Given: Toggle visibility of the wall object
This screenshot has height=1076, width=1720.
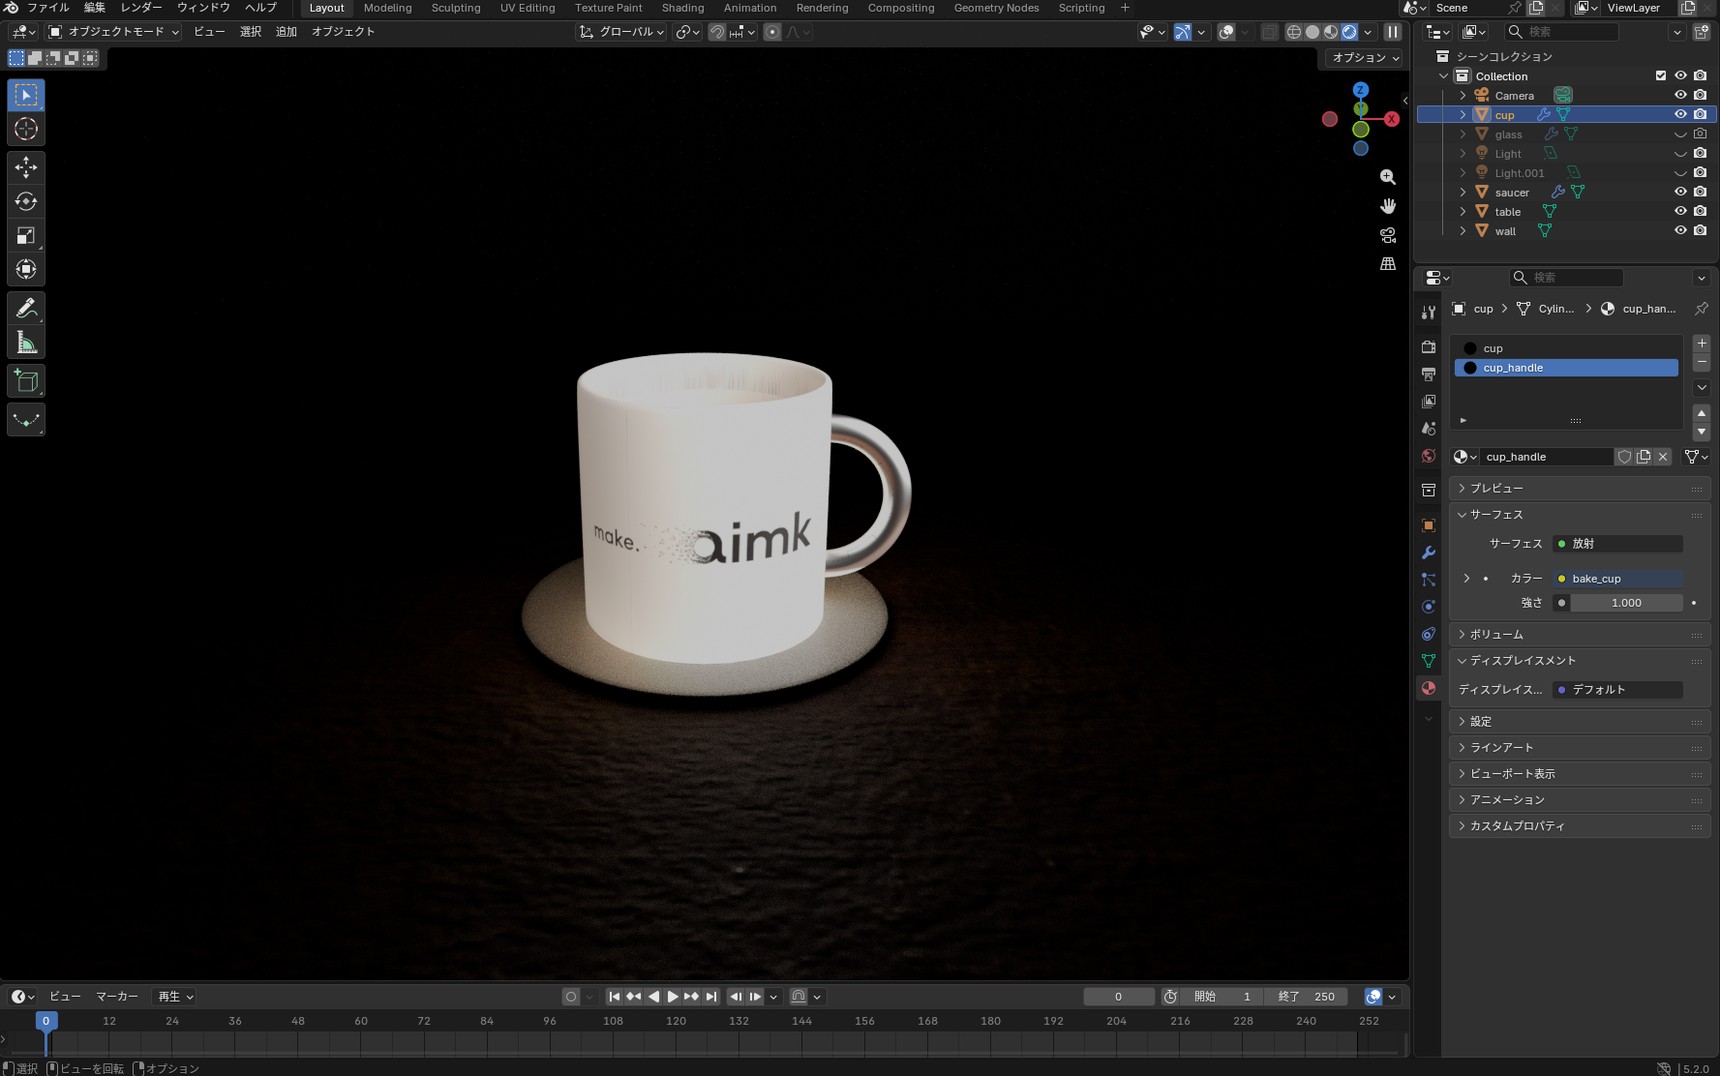Looking at the screenshot, I should (1680, 230).
